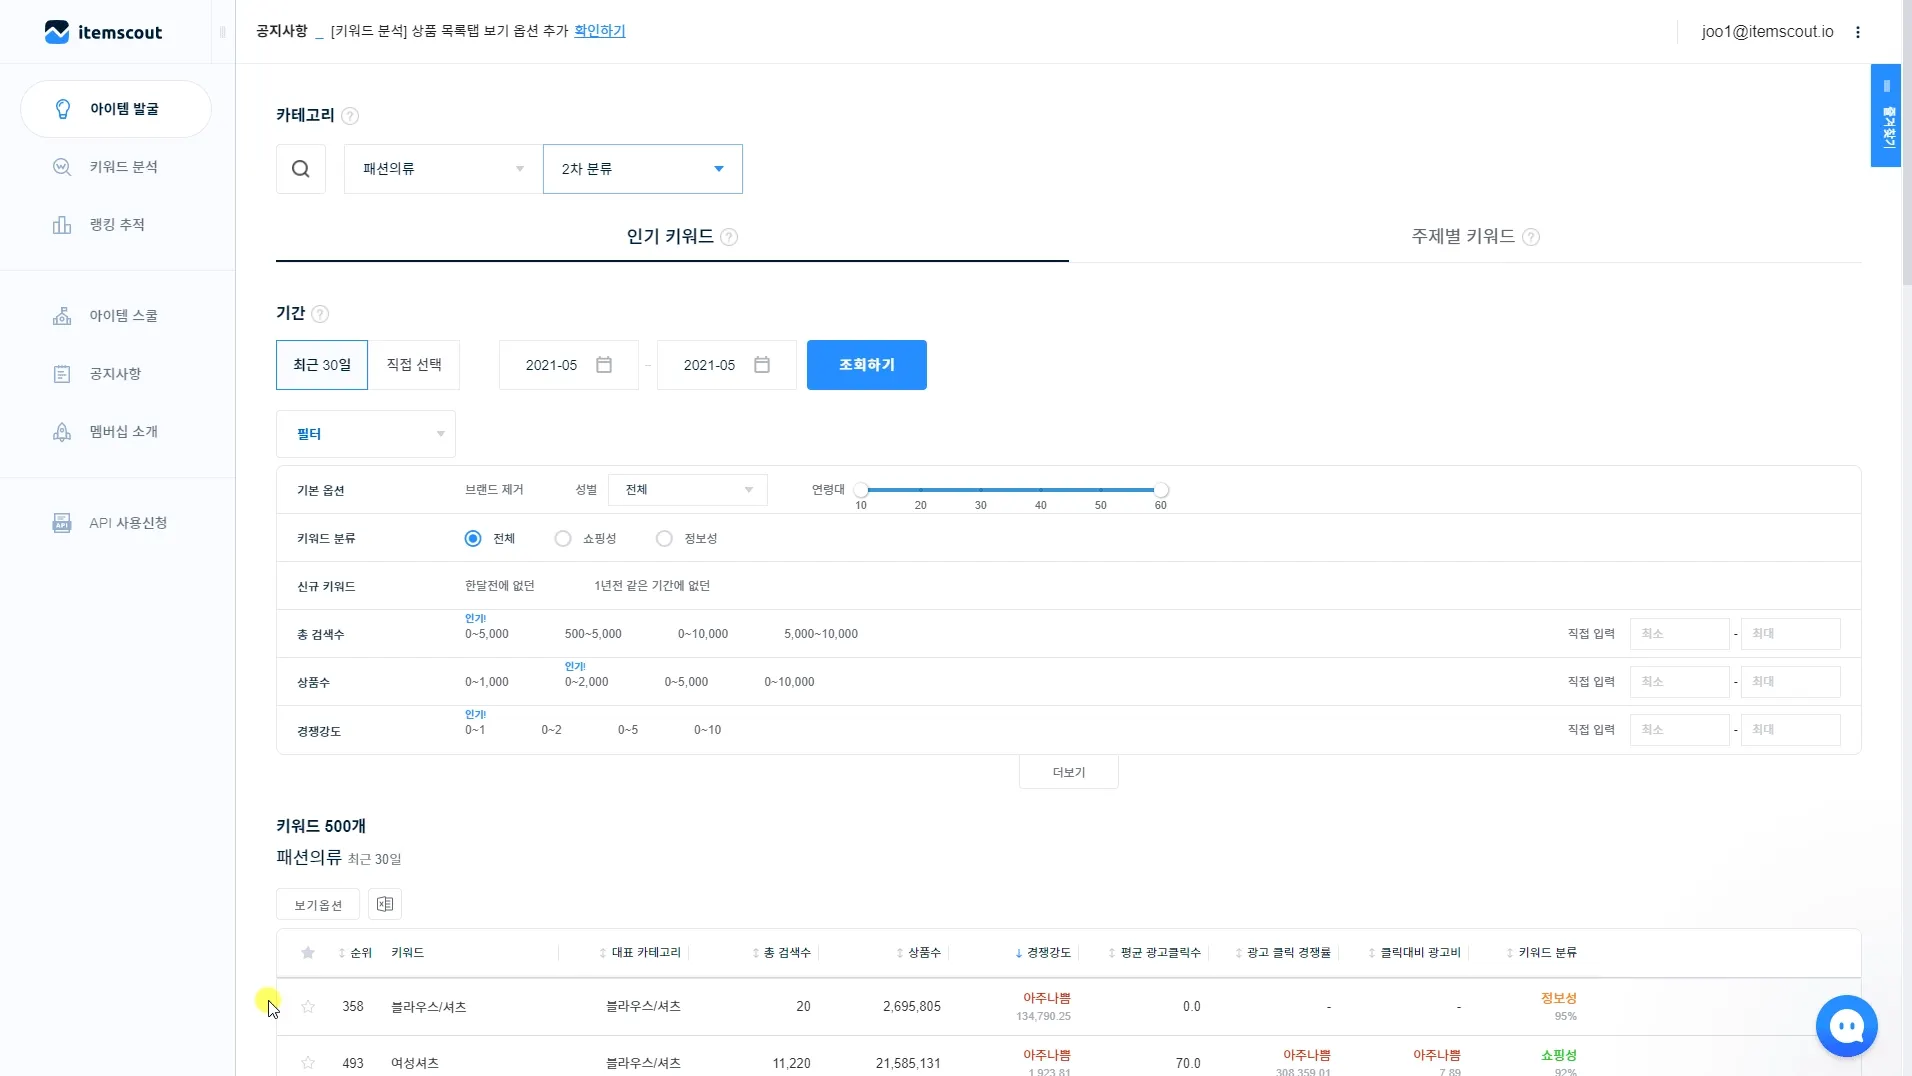Click the 조회하기 button
This screenshot has width=1912, height=1076.
point(867,365)
